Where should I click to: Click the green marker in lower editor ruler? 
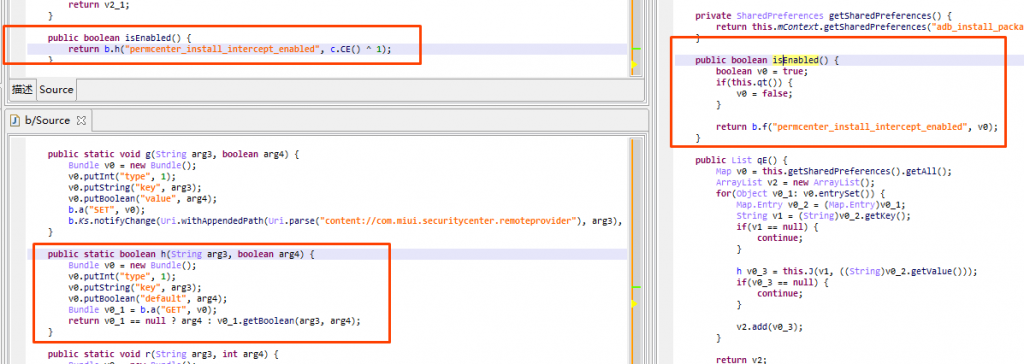click(637, 286)
